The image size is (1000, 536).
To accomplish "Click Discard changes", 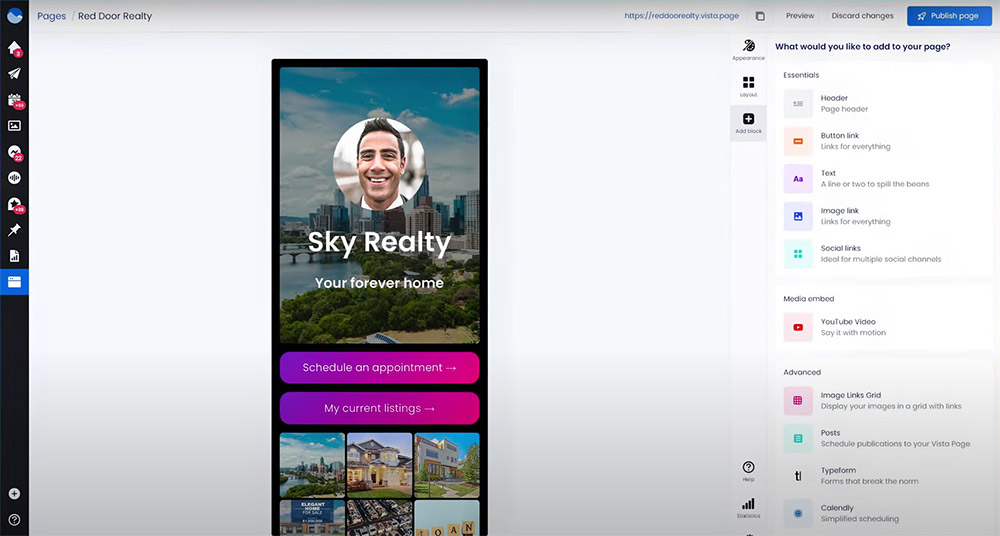I will click(x=862, y=16).
